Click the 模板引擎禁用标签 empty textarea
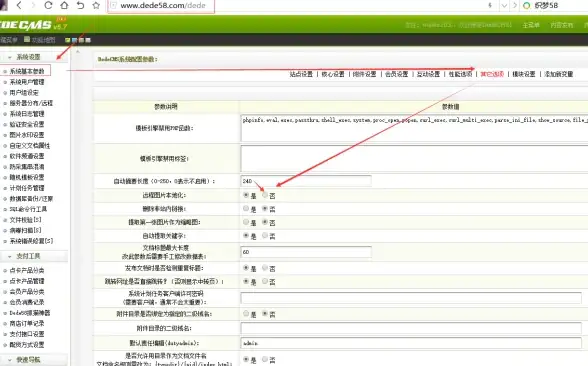The width and height of the screenshot is (588, 366). 414,159
